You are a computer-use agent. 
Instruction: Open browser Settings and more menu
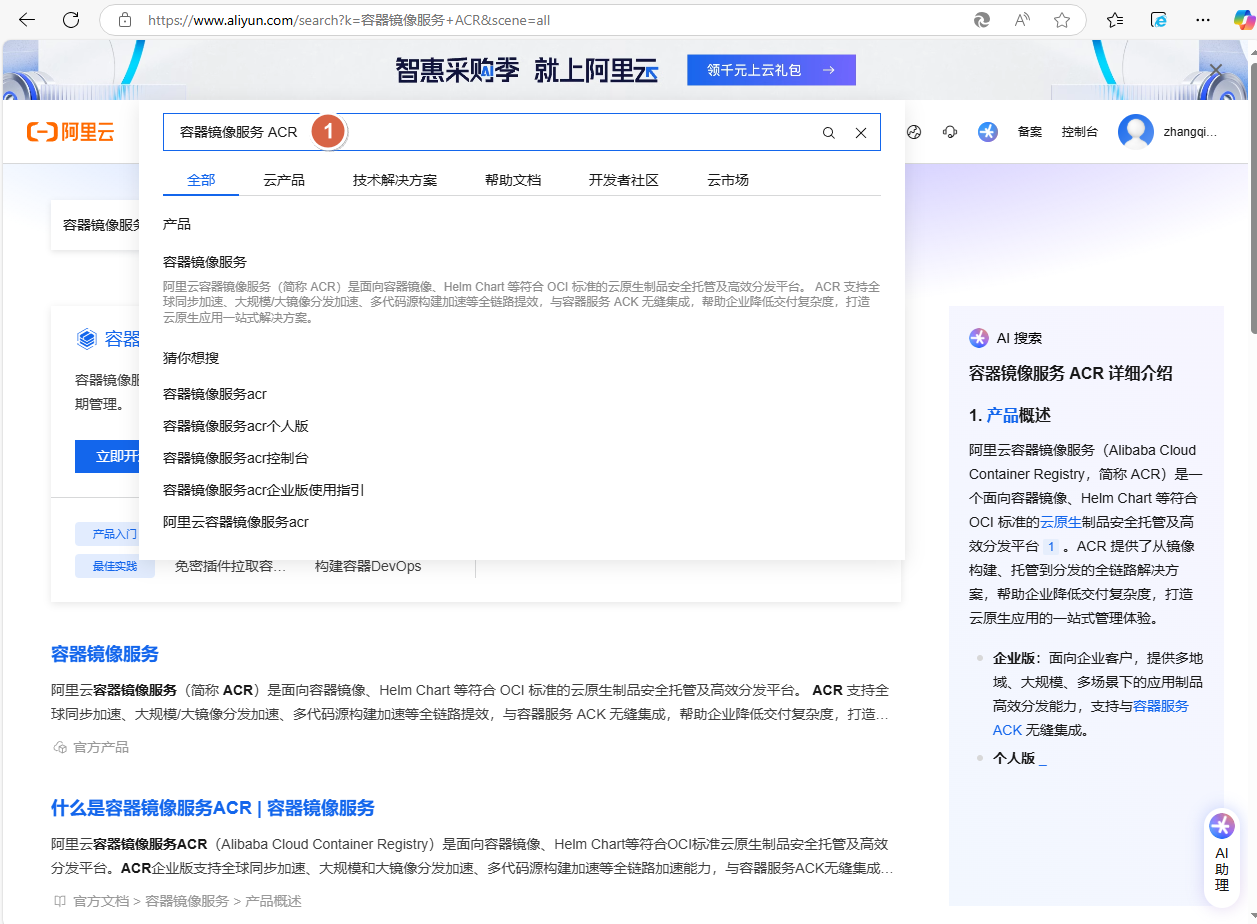tap(1203, 20)
